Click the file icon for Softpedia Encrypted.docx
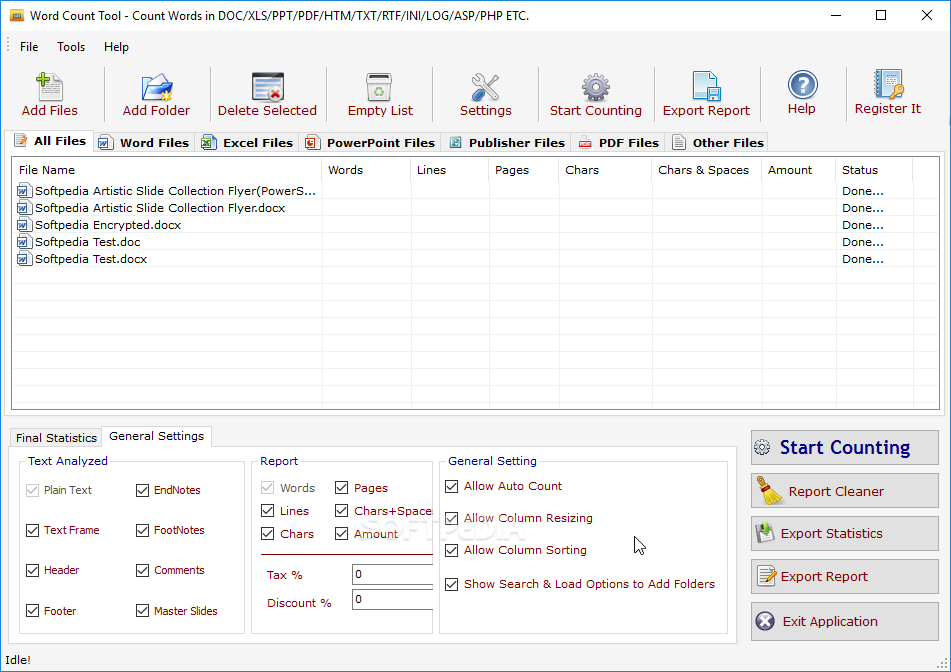951x672 pixels. [x=23, y=225]
